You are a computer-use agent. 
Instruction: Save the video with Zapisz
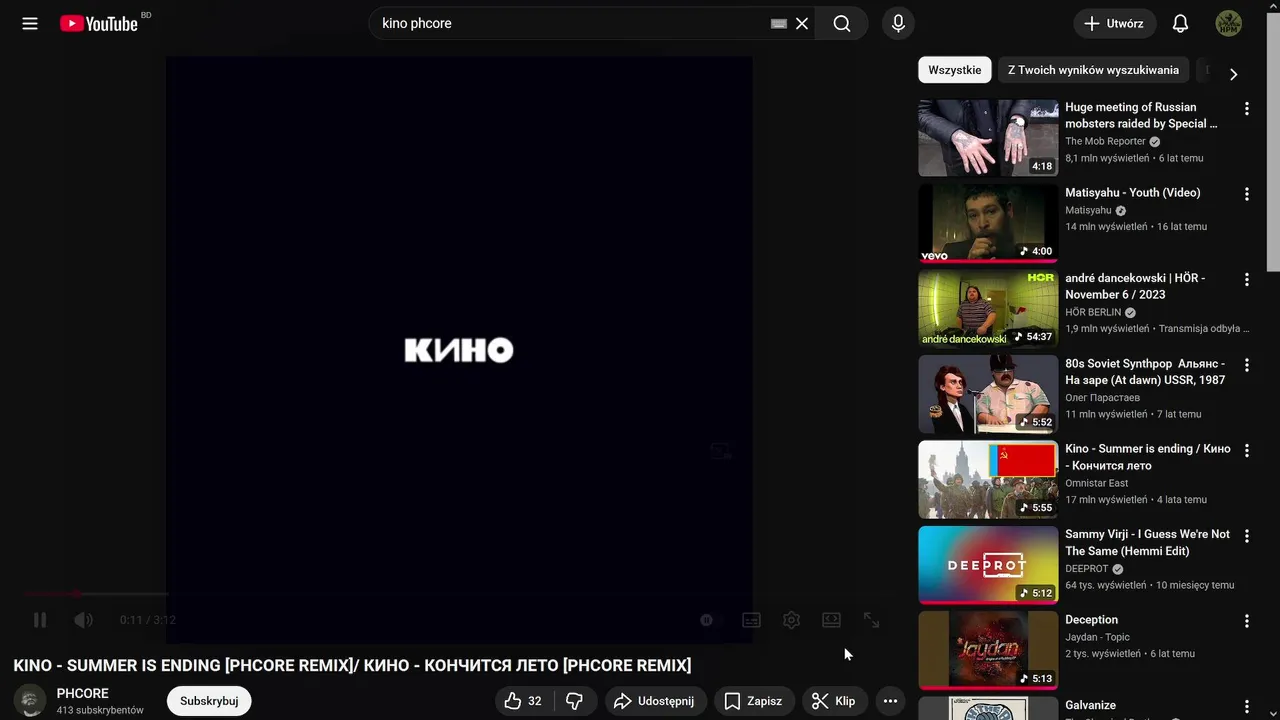(754, 701)
